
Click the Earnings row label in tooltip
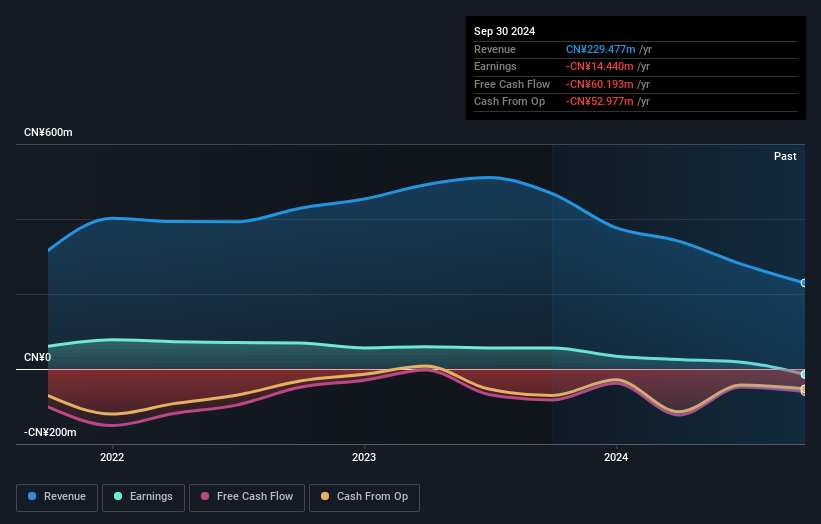(495, 66)
